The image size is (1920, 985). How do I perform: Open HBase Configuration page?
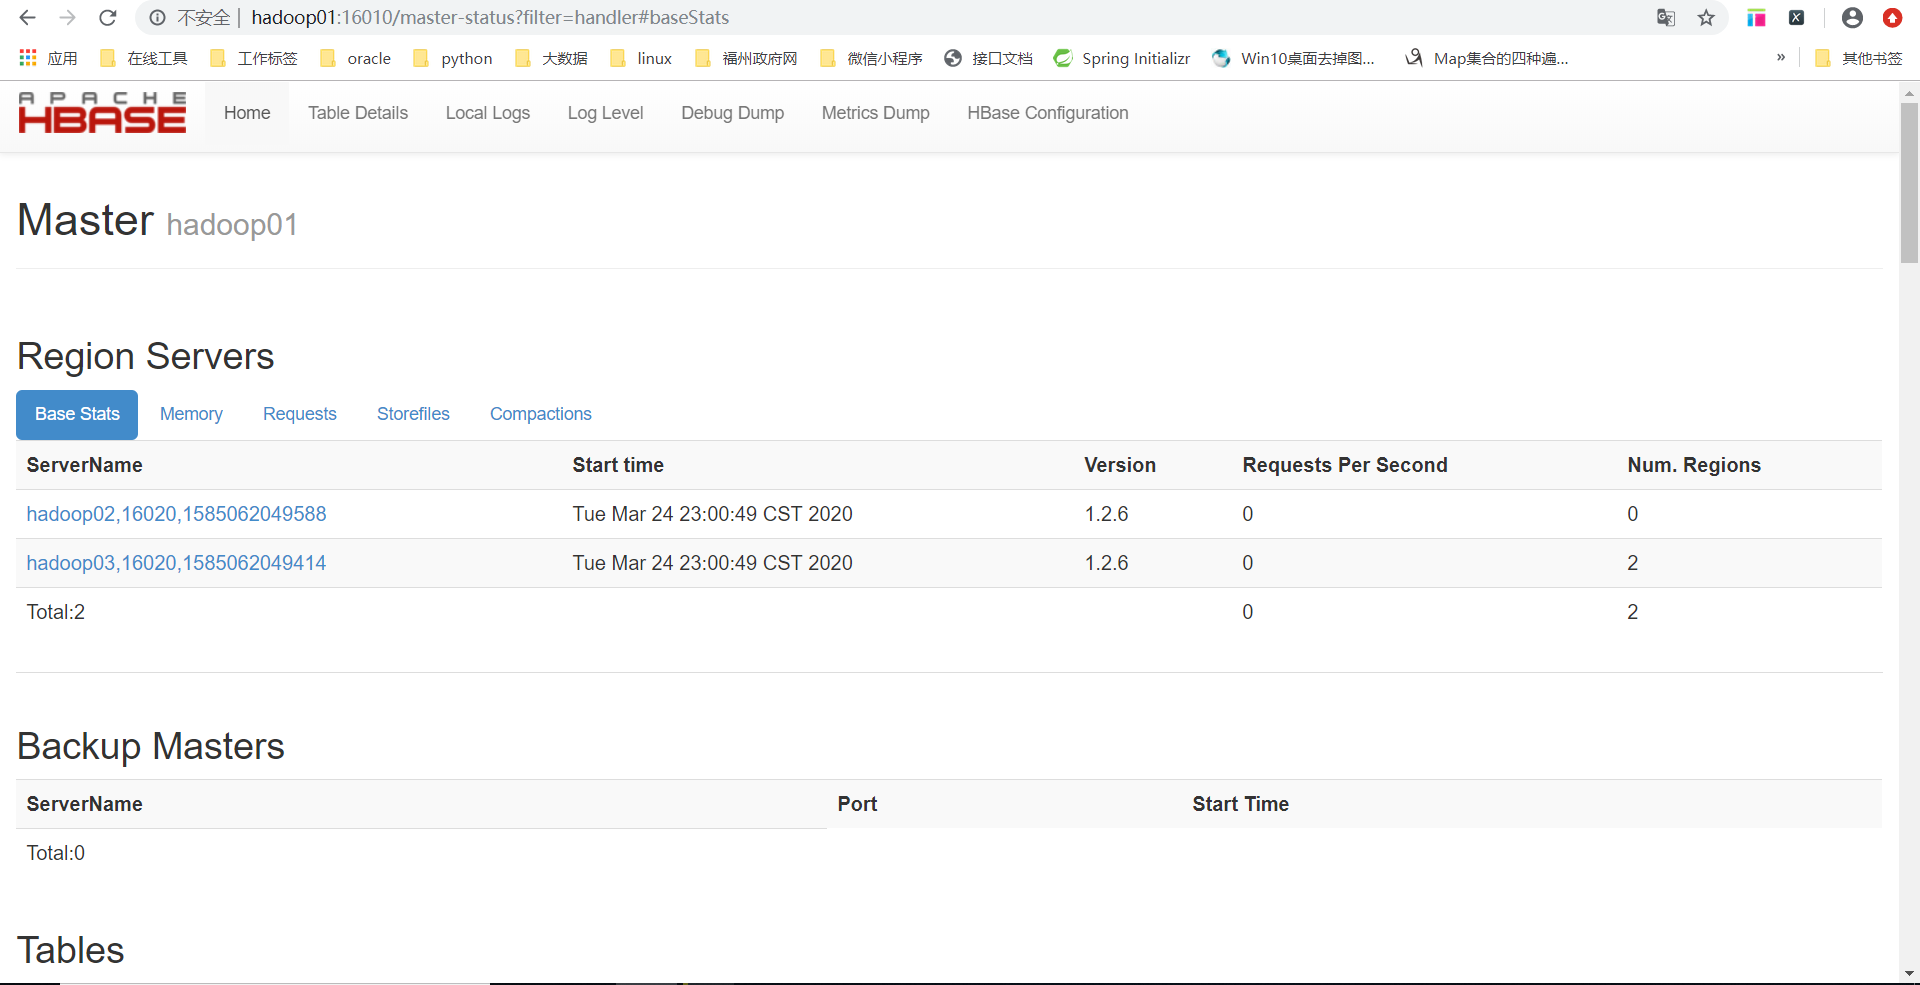tap(1048, 113)
